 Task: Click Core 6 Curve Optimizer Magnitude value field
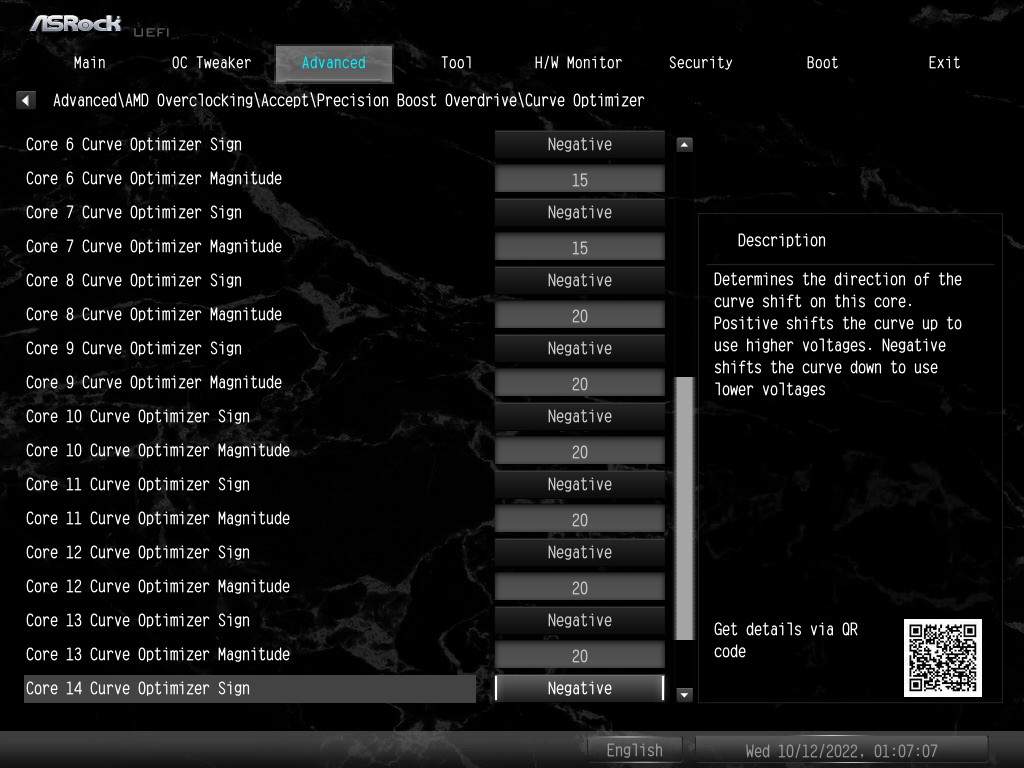tap(580, 179)
